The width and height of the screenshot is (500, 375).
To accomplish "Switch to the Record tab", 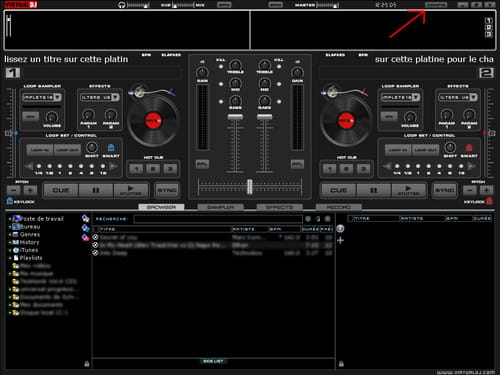I will point(339,207).
